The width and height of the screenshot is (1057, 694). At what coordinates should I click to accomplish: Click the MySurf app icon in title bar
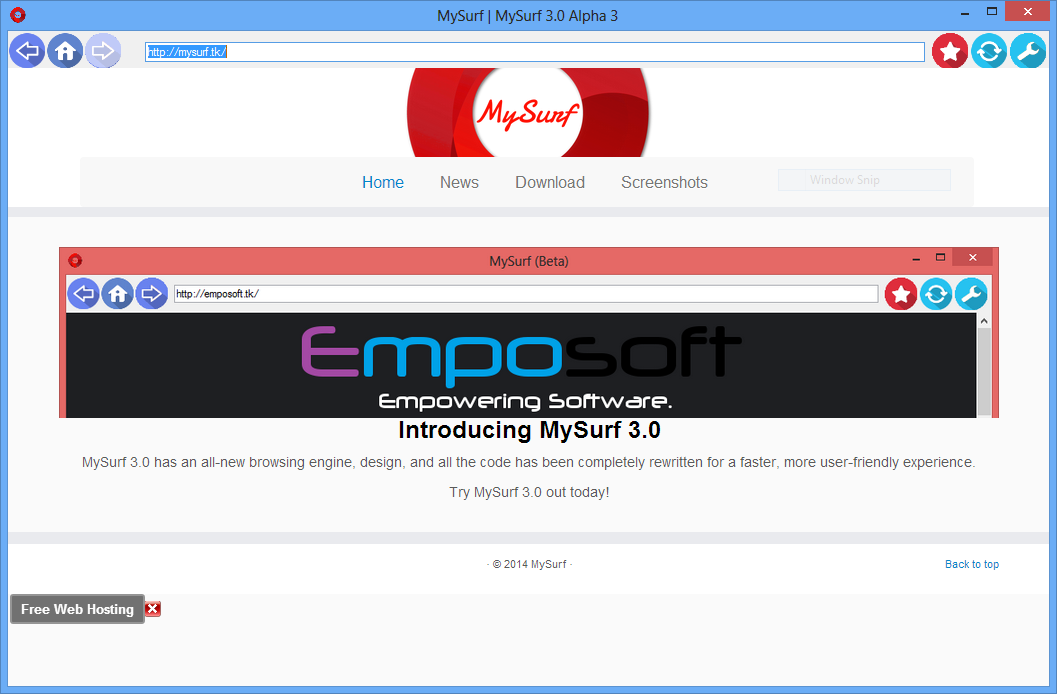pyautogui.click(x=18, y=14)
